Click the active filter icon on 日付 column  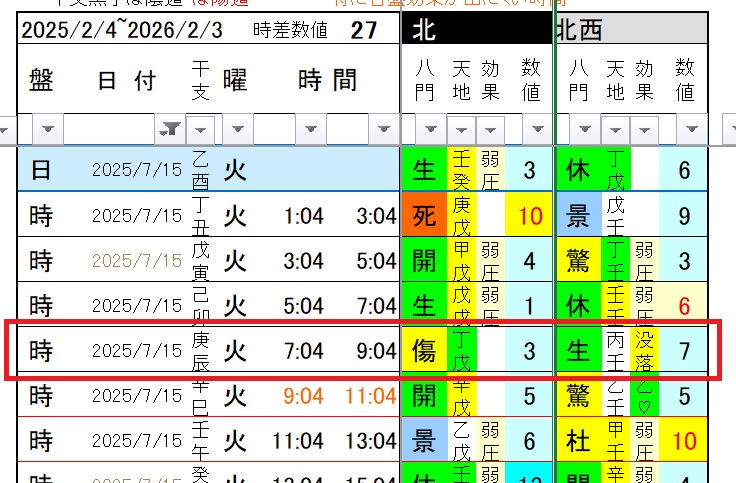coord(171,129)
